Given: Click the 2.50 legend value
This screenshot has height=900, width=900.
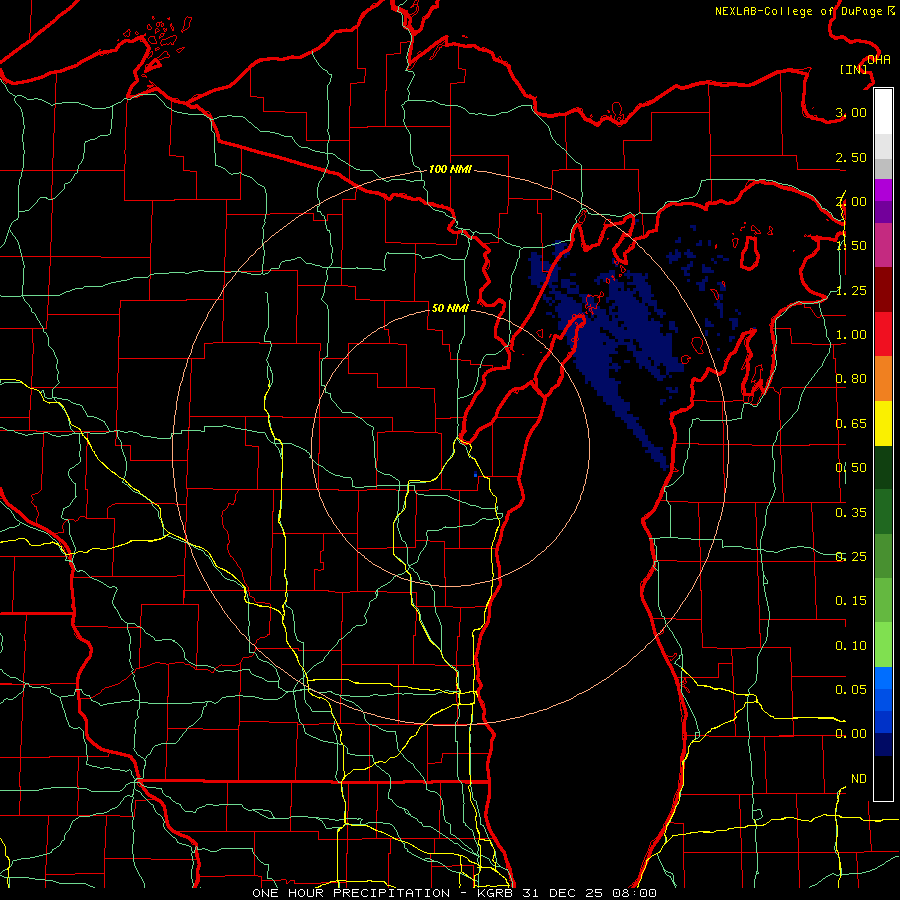Looking at the screenshot, I should [851, 157].
